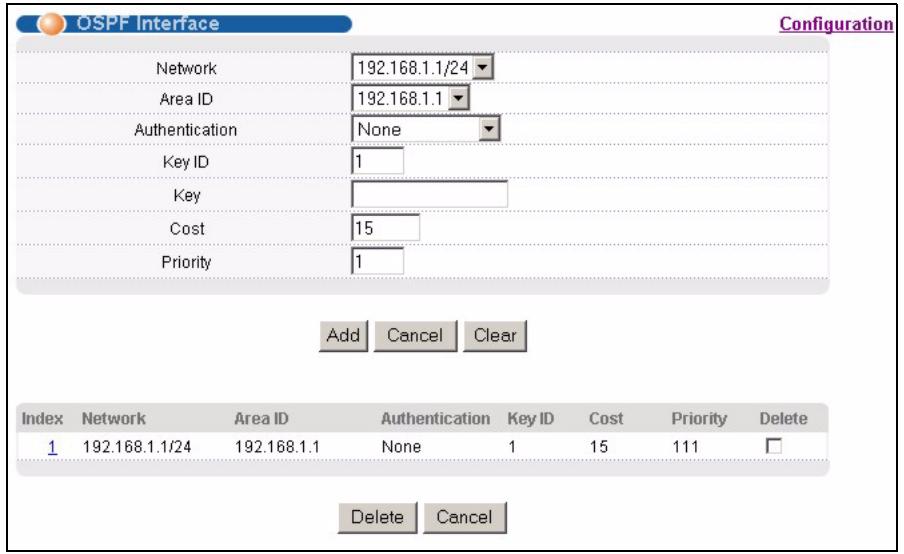Click the bottom Delete button
Image resolution: width=904 pixels, height=554 pixels.
coord(377,517)
